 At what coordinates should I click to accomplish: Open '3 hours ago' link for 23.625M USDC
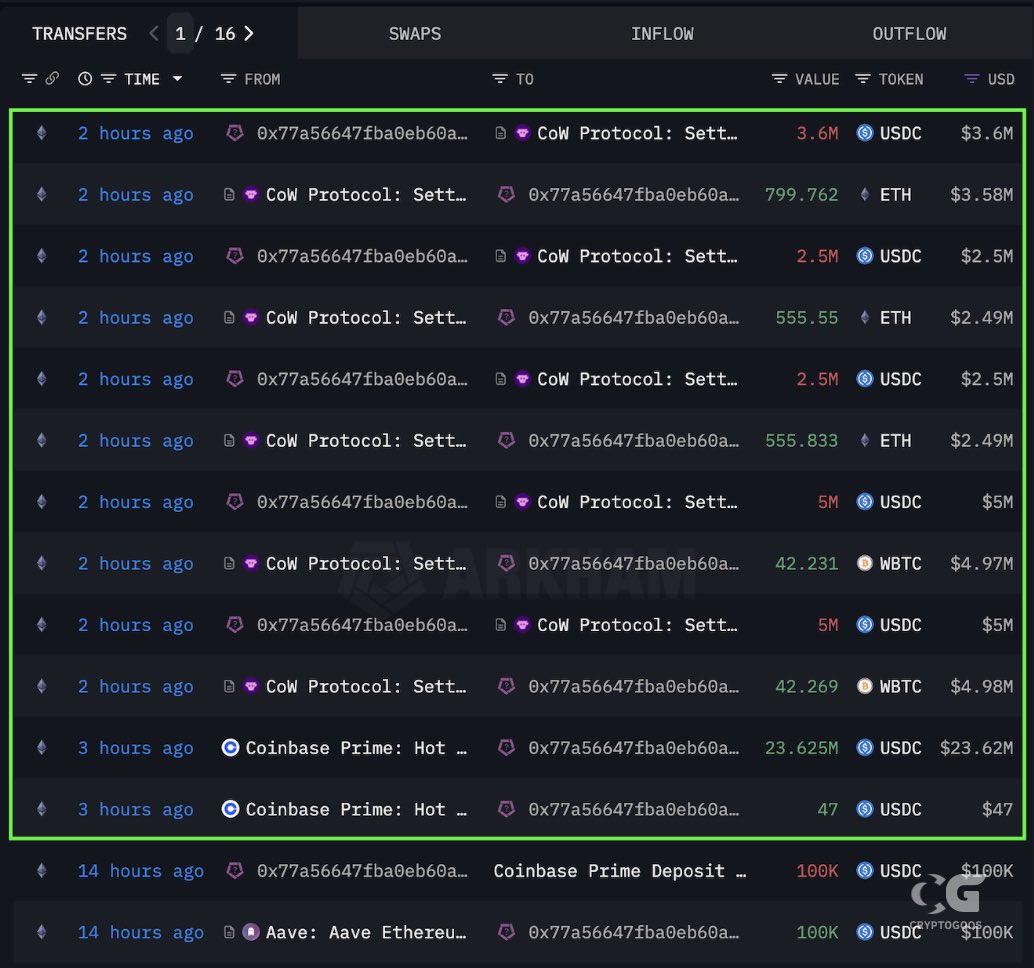click(136, 748)
